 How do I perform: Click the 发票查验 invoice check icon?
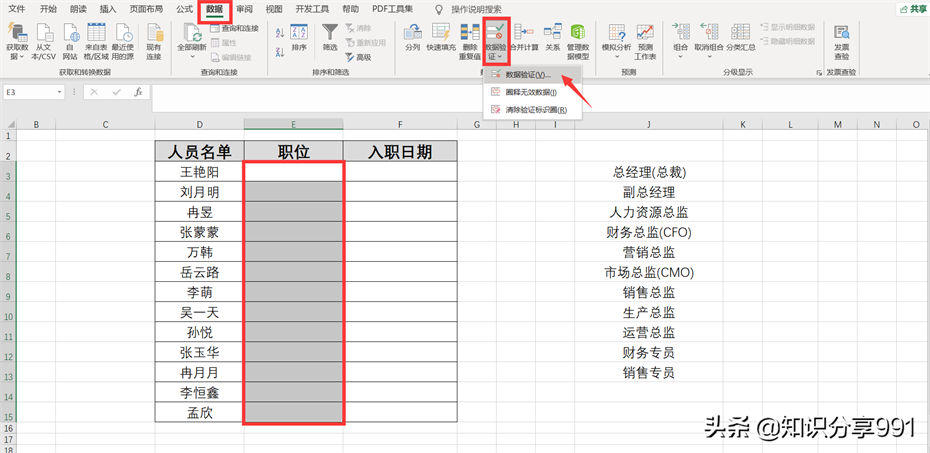(x=842, y=34)
